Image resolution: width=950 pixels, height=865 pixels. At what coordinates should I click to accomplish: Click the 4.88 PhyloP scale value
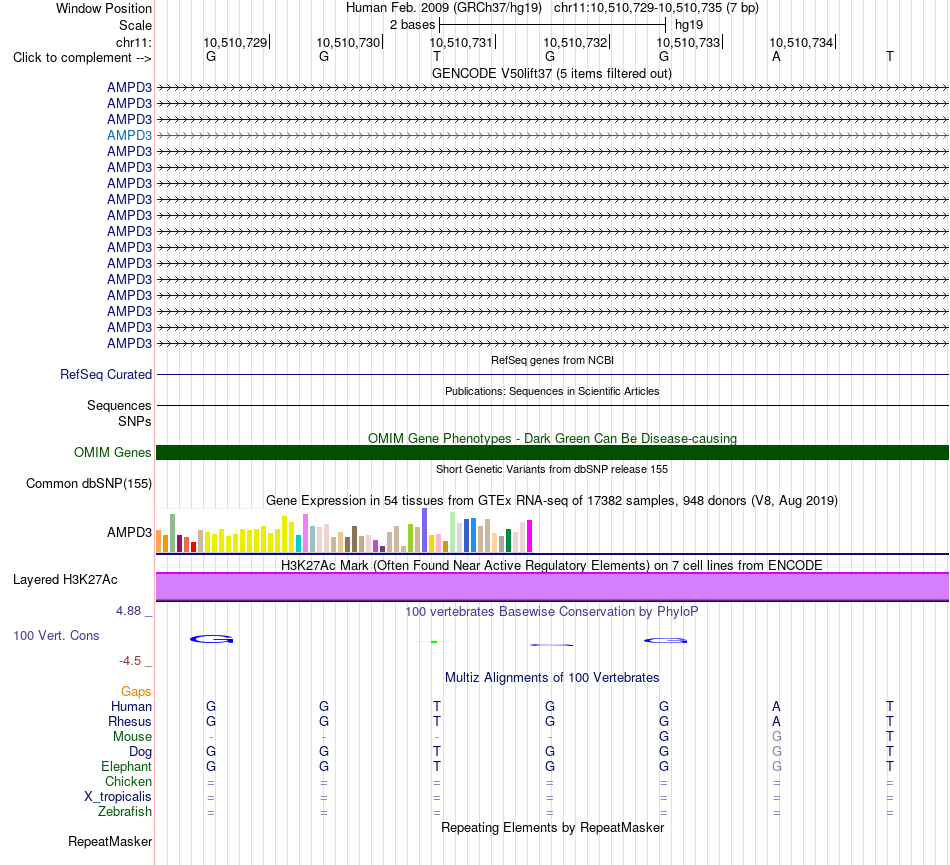[x=128, y=611]
